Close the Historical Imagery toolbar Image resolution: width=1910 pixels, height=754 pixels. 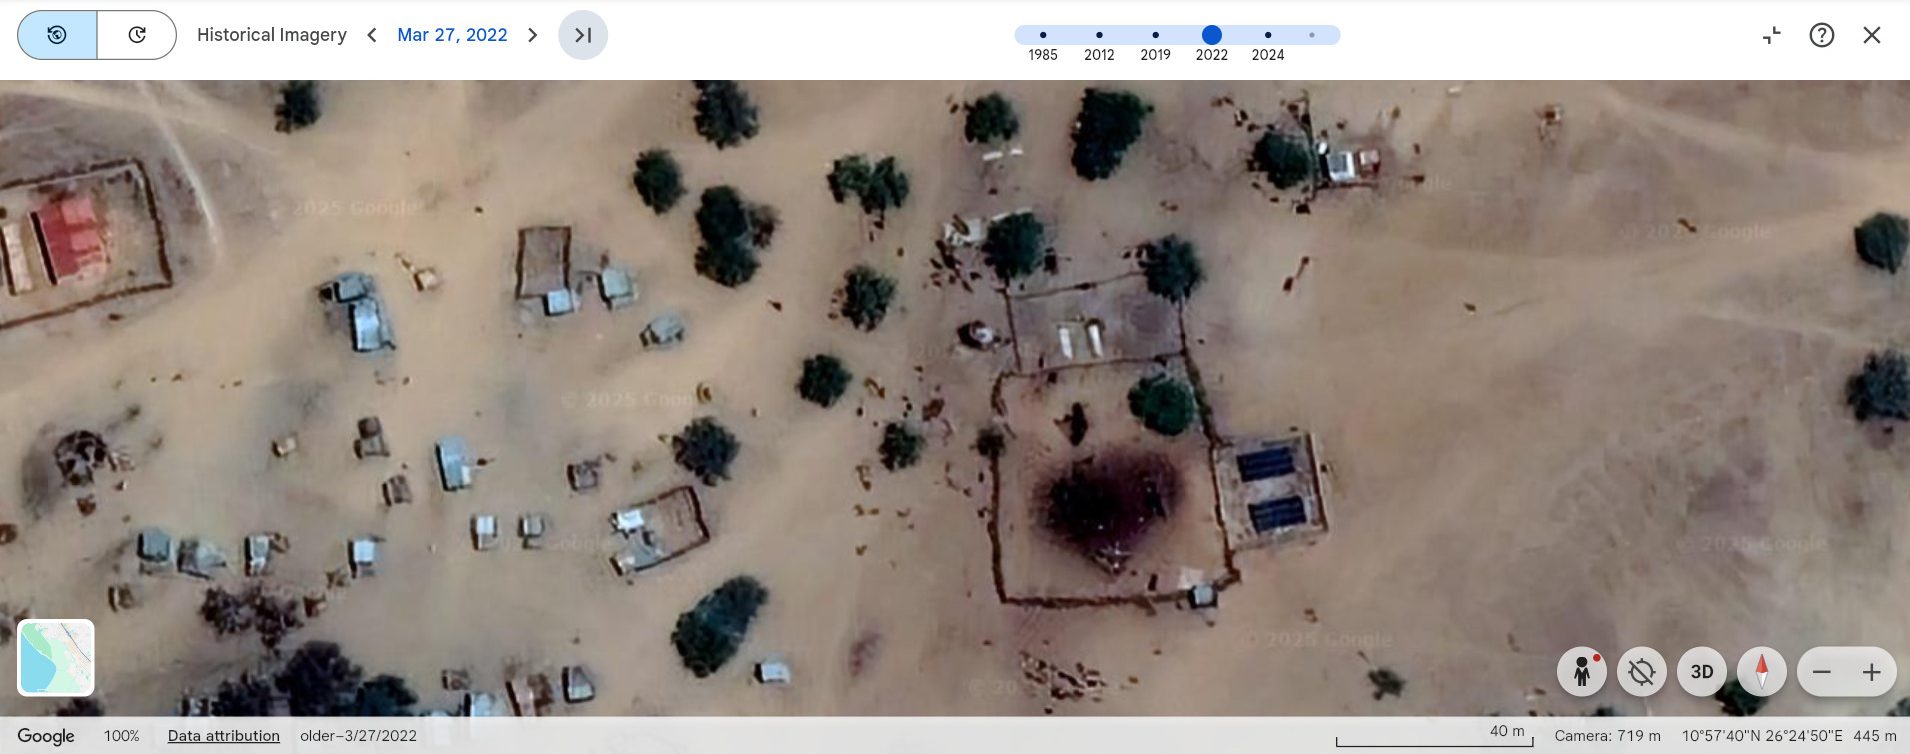[x=1871, y=35]
